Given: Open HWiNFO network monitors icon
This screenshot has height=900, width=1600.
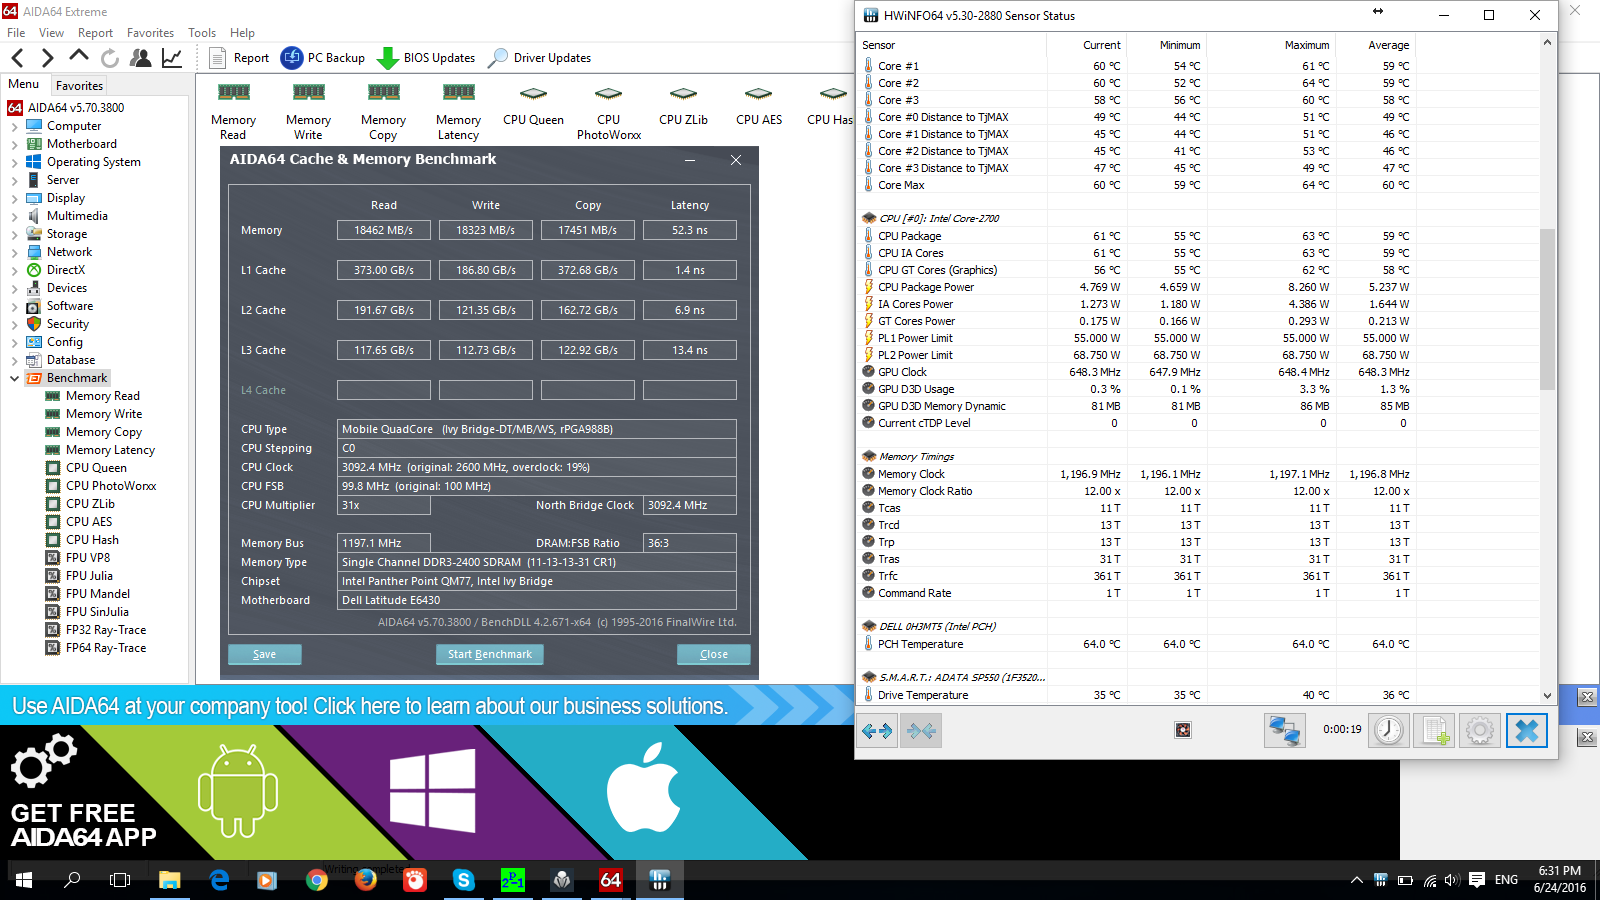Looking at the screenshot, I should [x=1284, y=731].
